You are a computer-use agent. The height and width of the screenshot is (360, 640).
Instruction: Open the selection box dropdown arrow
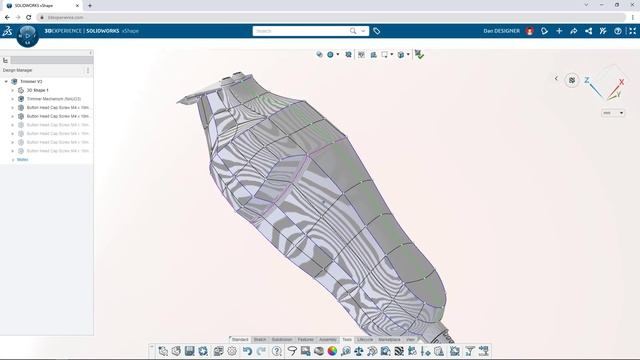pyautogui.click(x=392, y=54)
